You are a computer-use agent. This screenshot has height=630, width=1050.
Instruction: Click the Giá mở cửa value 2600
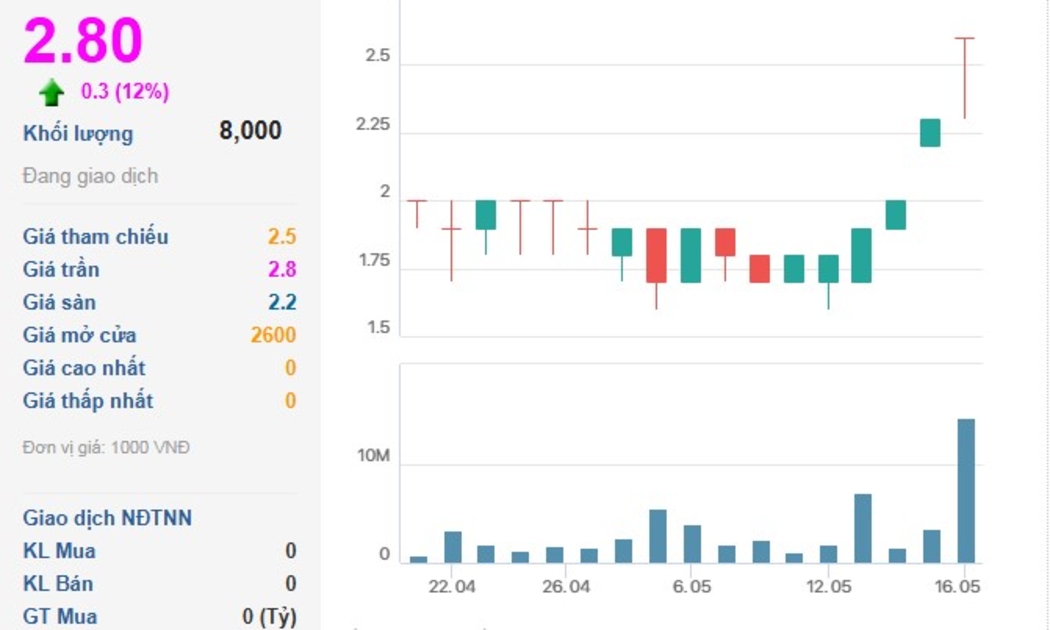pos(273,335)
